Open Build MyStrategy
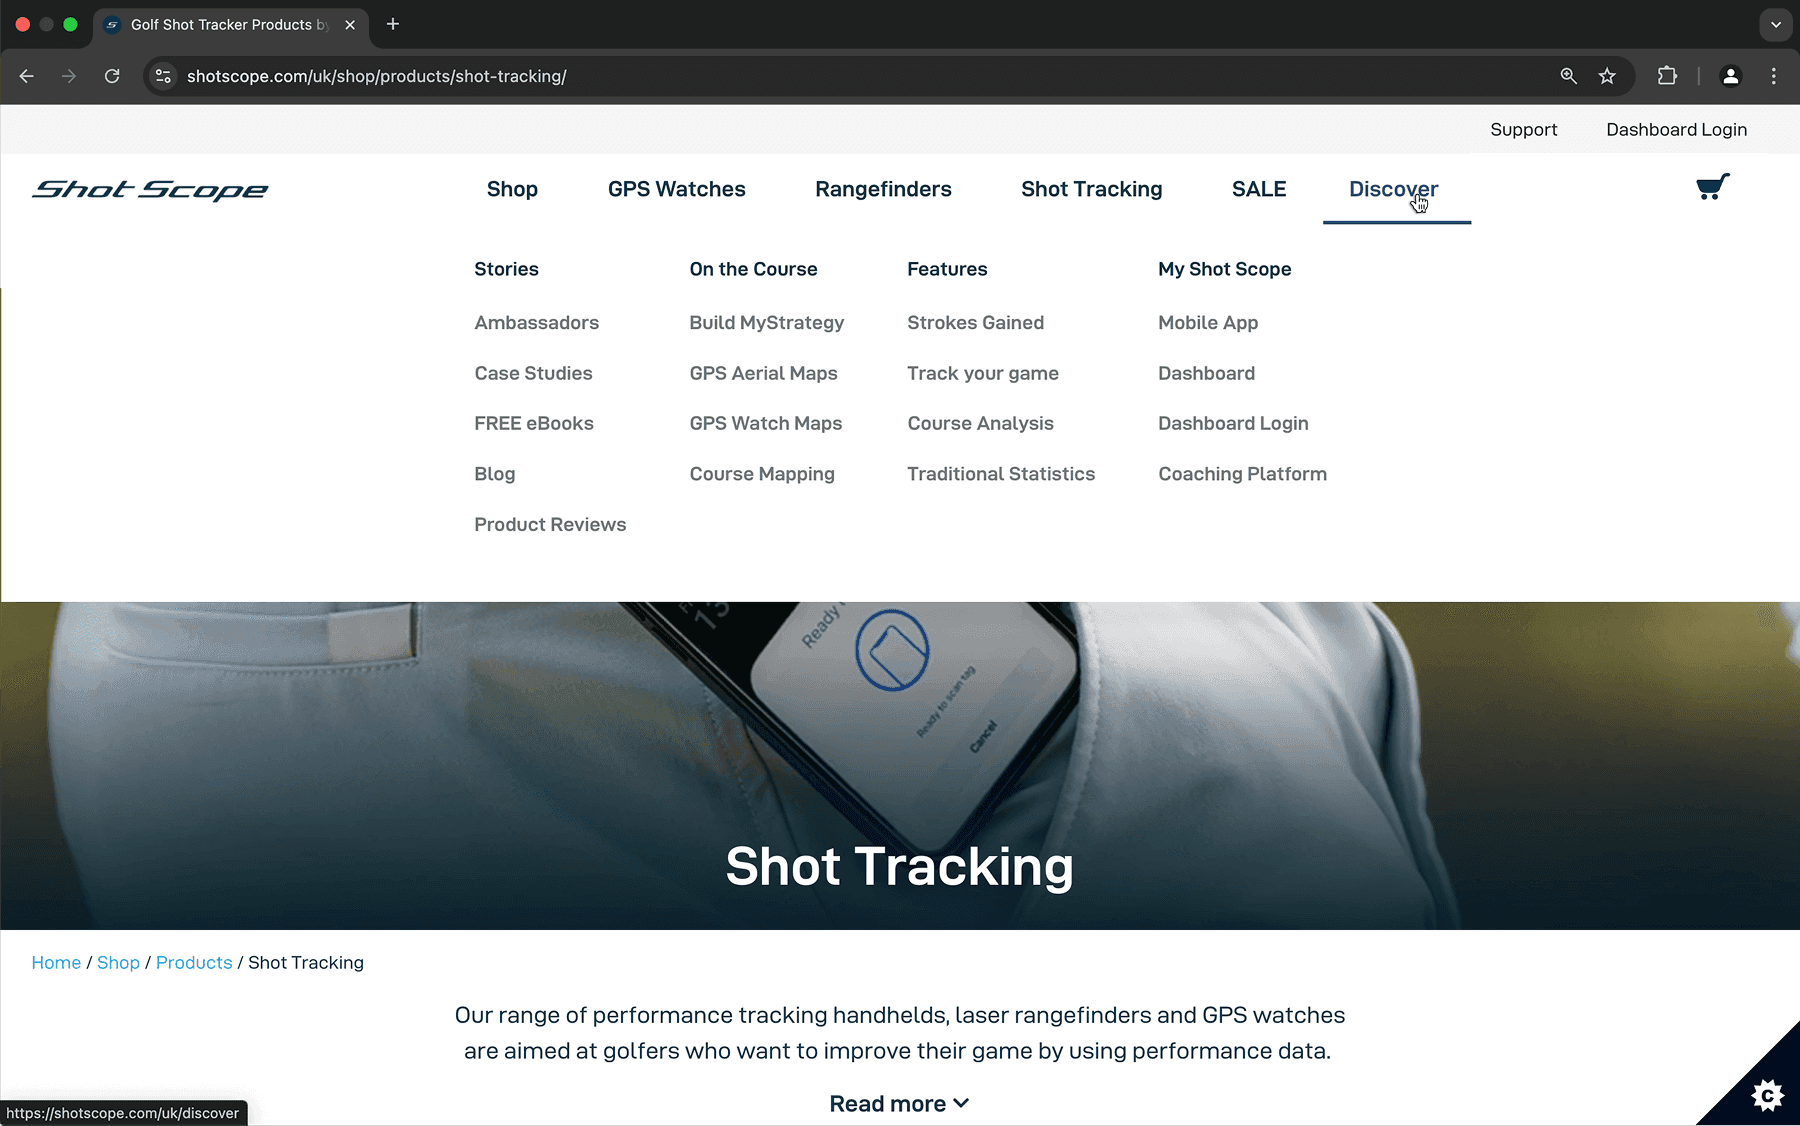 (x=767, y=323)
